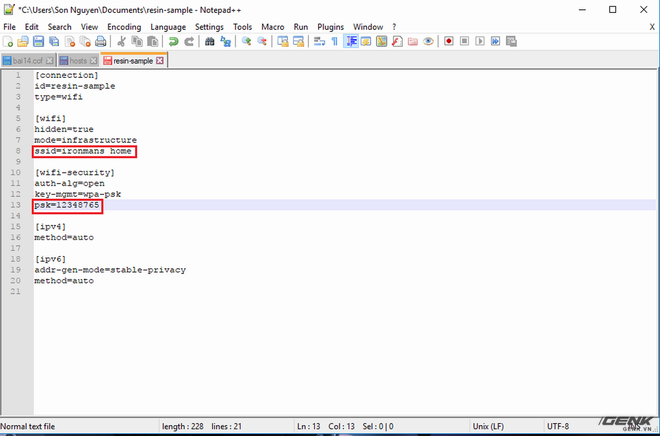Save the current file with the Save icon
Screen dimensions: 660x436
pyautogui.click(x=38, y=41)
